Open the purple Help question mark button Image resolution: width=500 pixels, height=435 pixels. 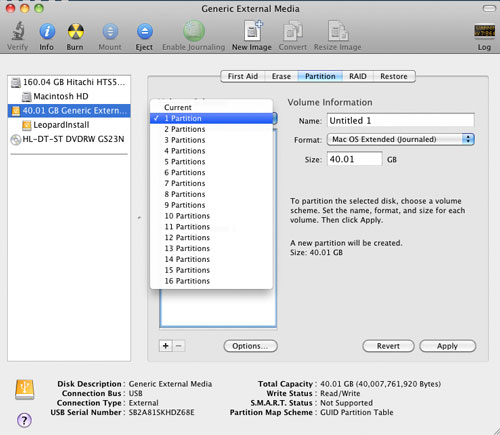point(24,420)
